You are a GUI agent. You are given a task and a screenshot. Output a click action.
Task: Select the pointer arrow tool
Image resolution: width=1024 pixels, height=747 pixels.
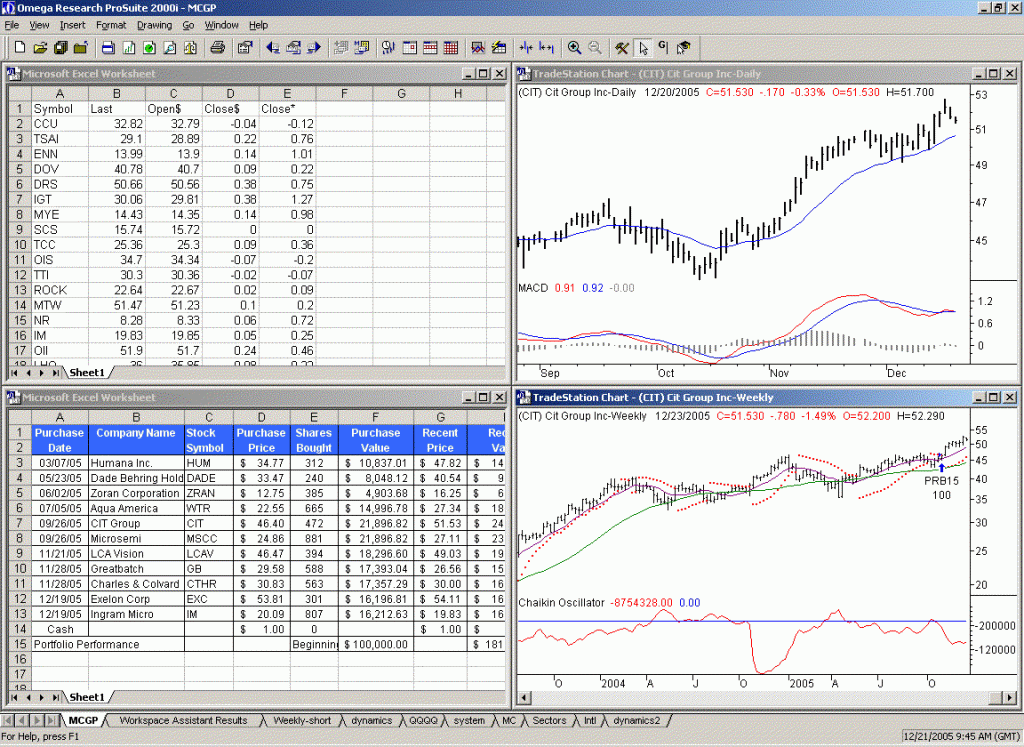coord(643,48)
